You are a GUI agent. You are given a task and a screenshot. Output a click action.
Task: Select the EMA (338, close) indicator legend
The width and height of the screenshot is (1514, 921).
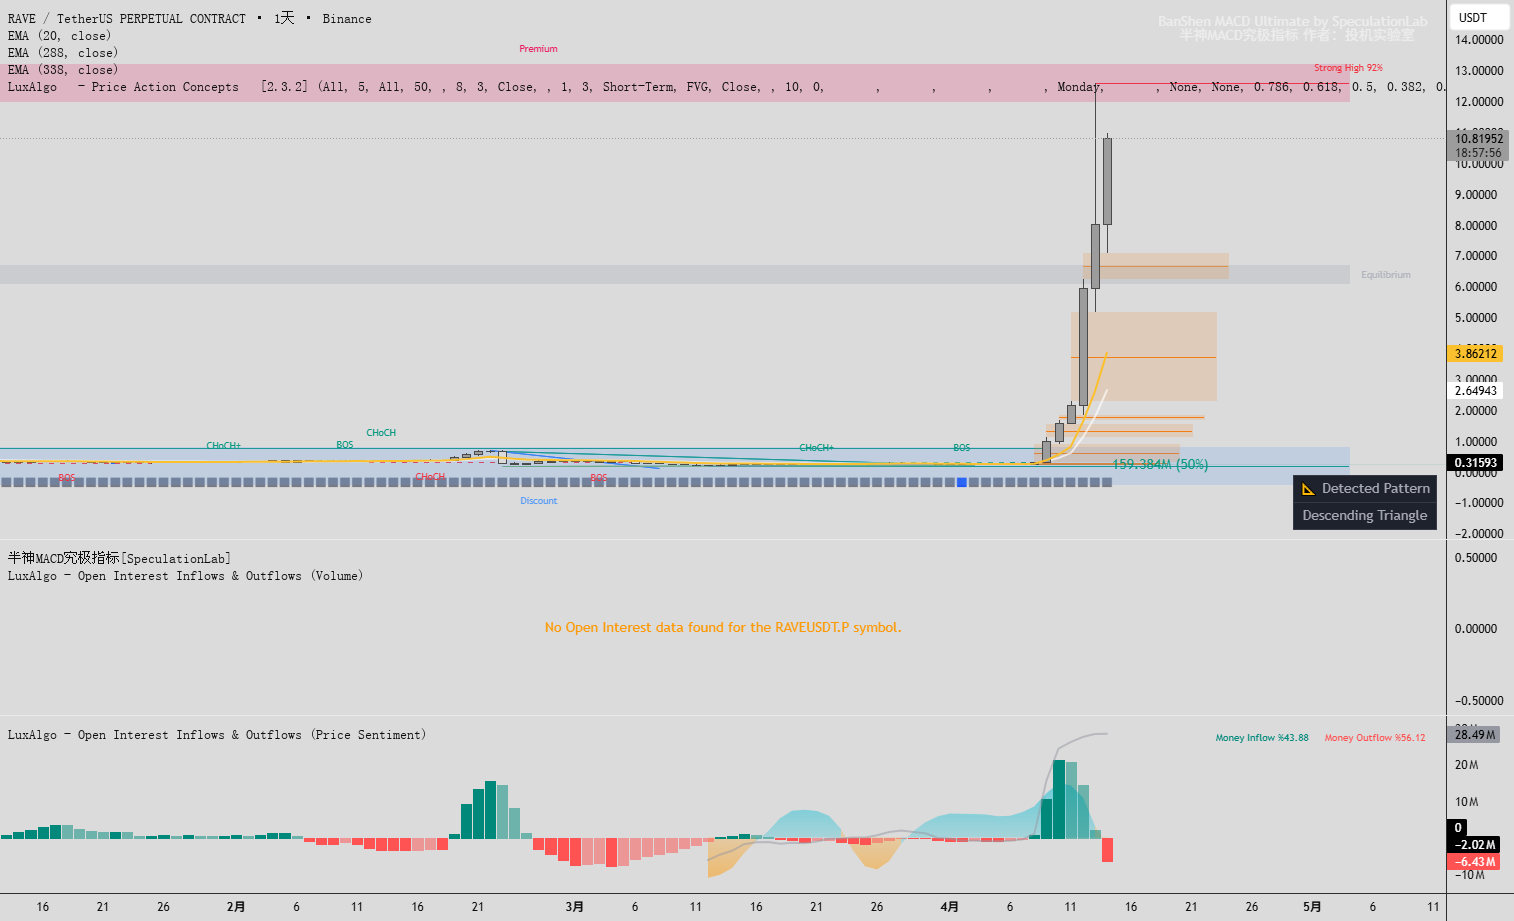(x=63, y=70)
